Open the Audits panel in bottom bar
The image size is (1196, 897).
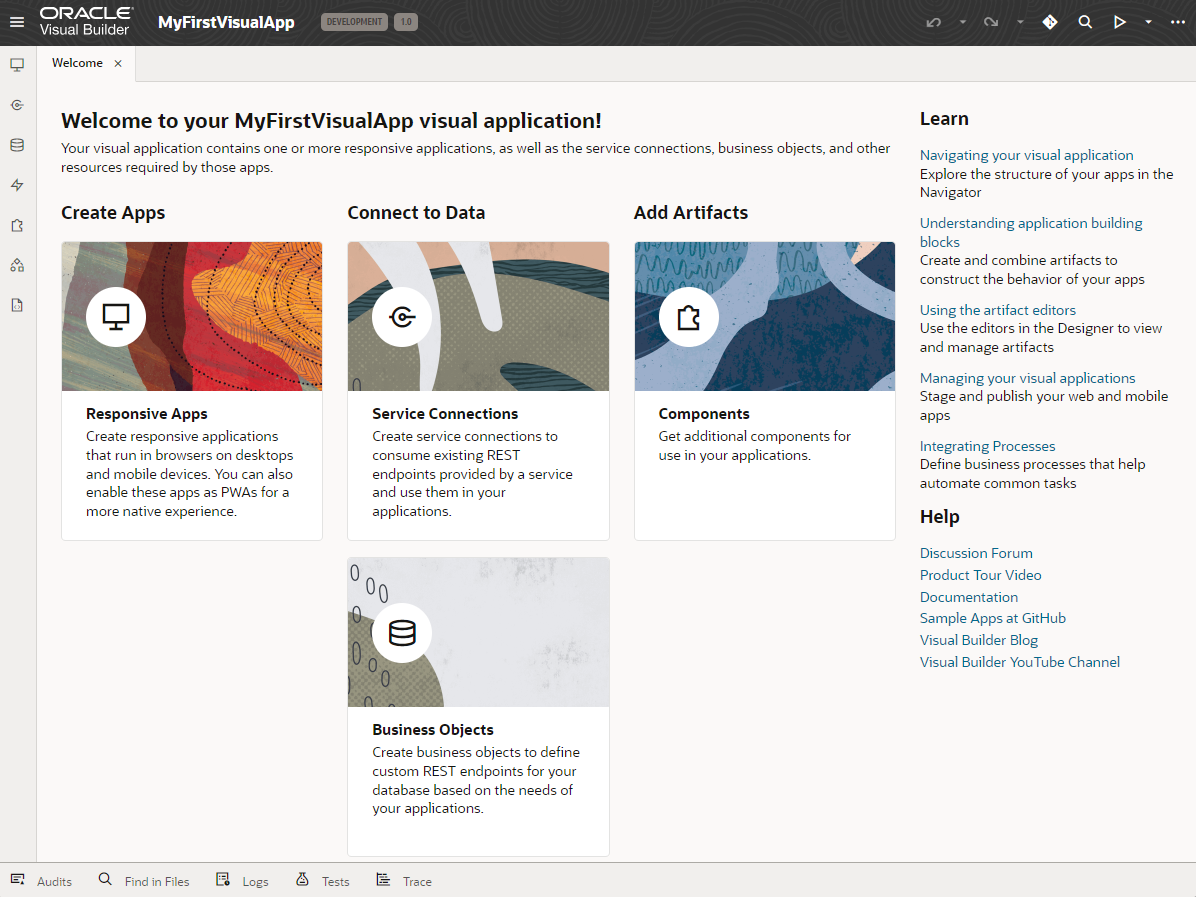pos(42,881)
